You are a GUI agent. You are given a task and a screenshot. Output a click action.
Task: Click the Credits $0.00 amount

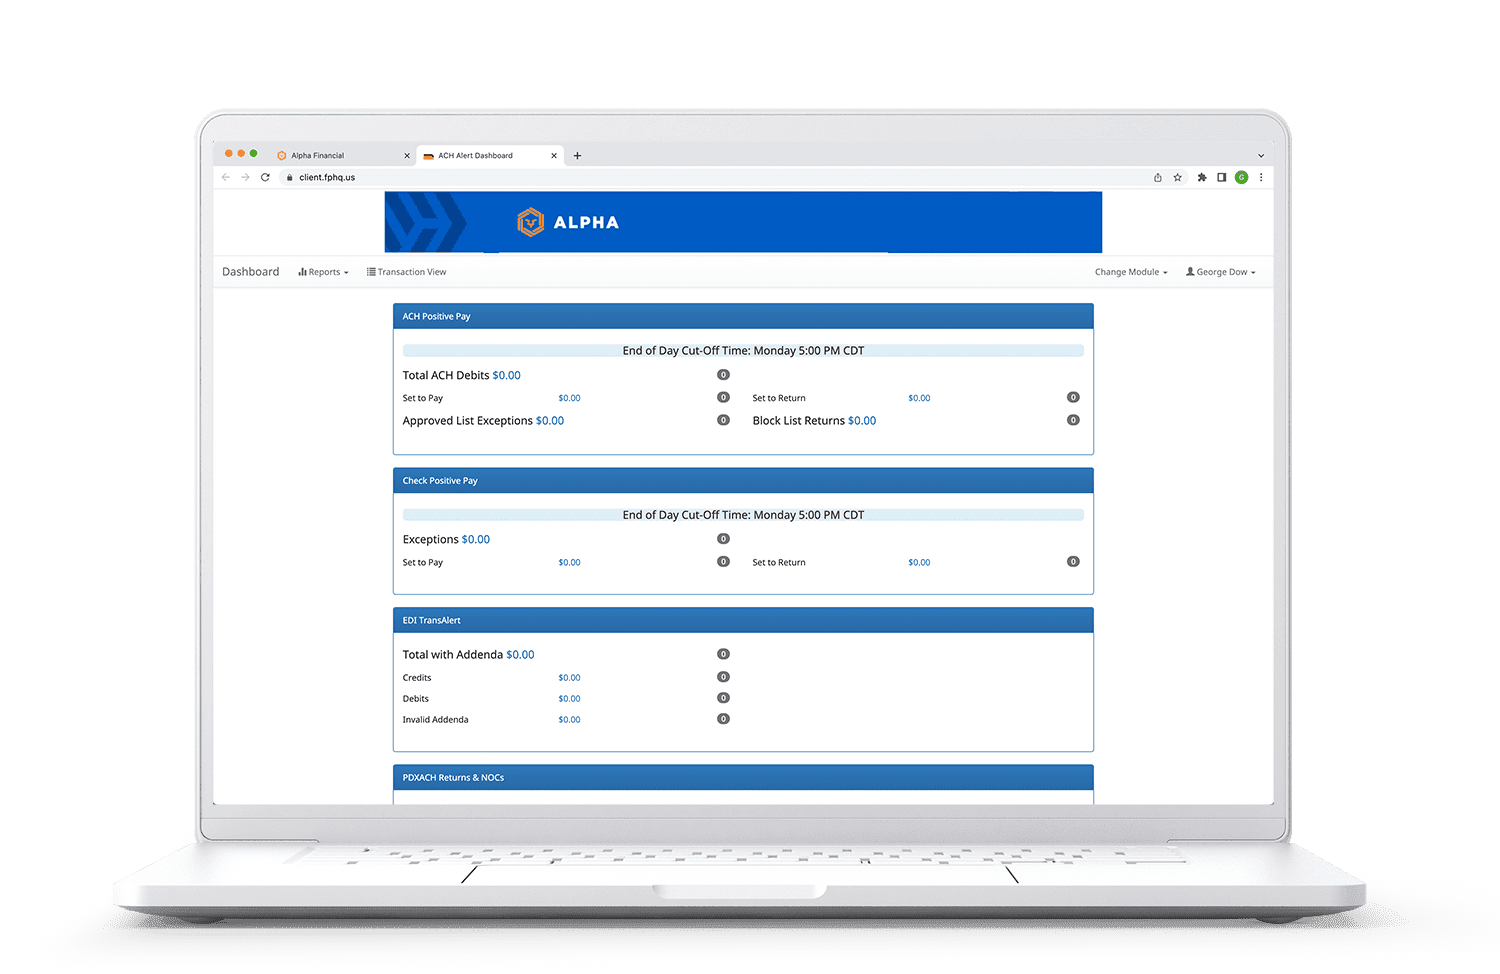569,678
